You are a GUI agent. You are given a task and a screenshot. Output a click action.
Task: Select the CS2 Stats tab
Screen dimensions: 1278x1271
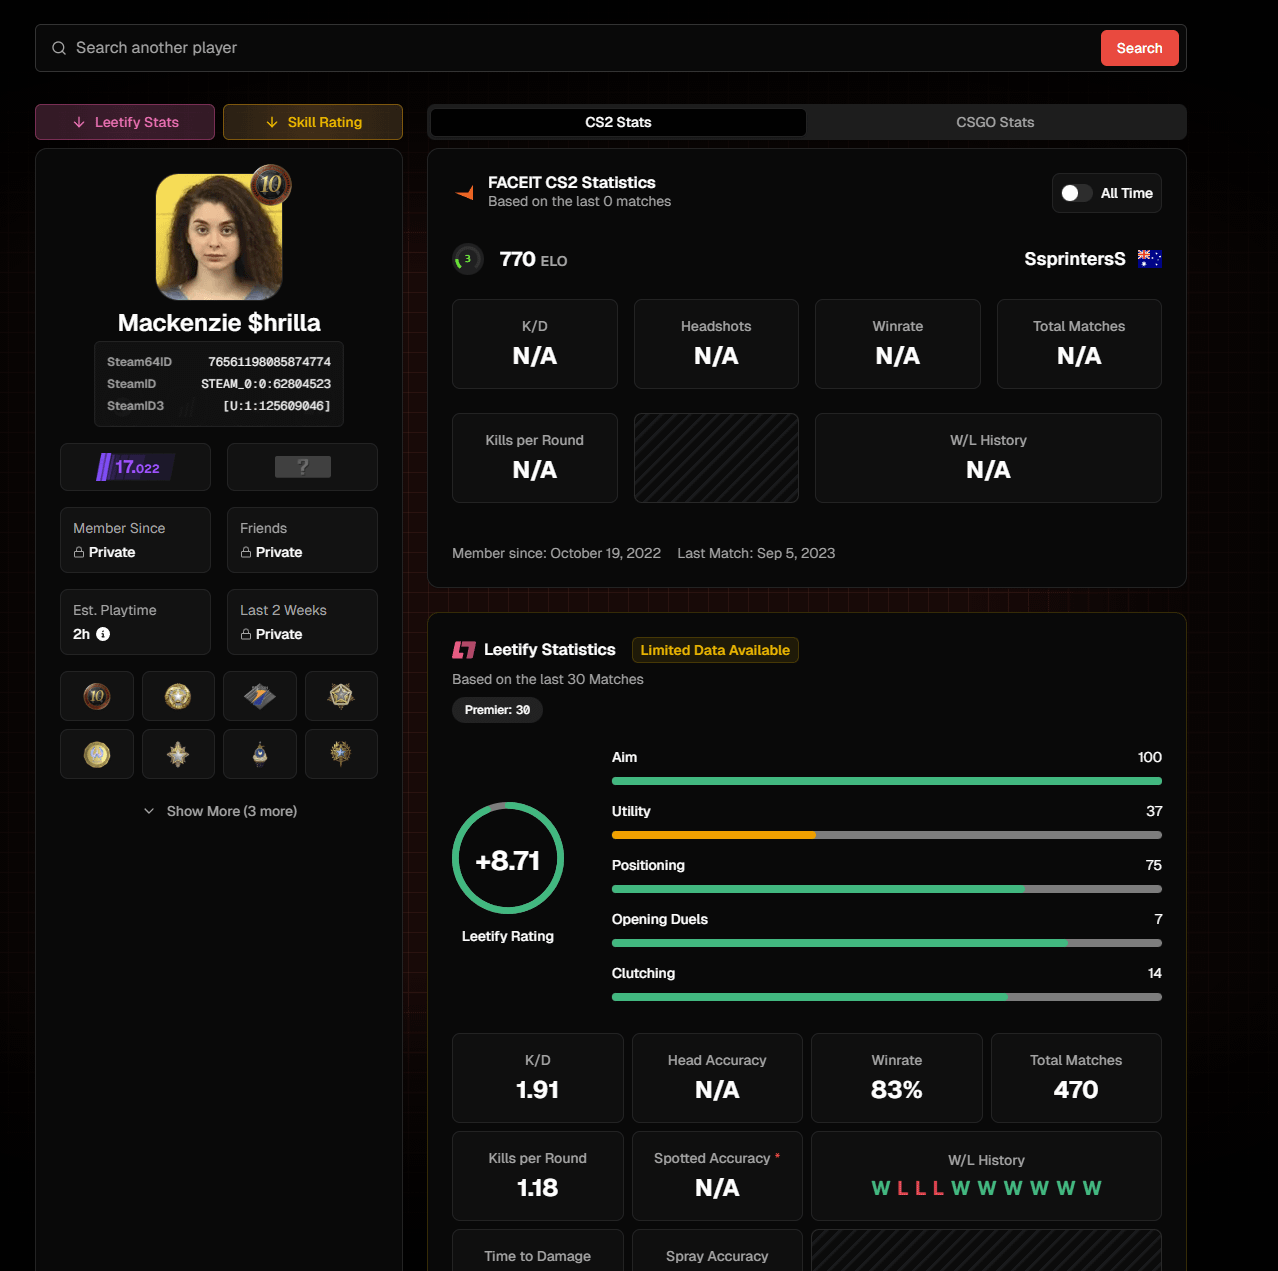pyautogui.click(x=618, y=122)
